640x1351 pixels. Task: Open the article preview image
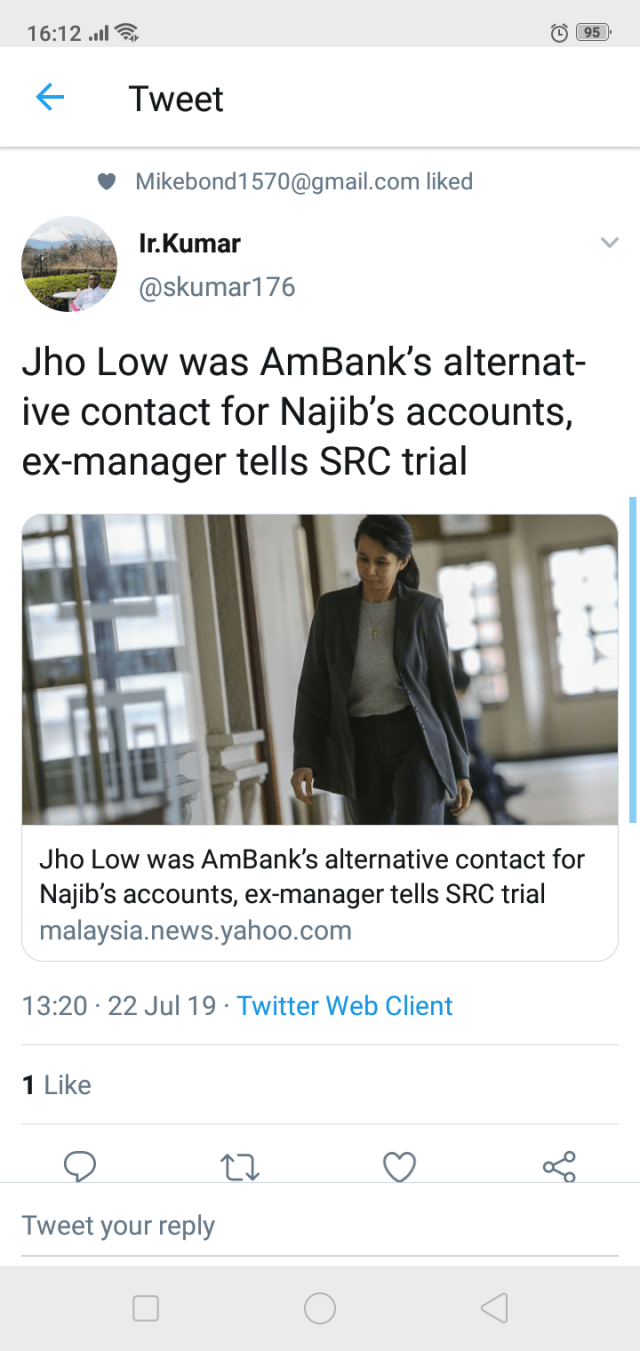pos(320,669)
